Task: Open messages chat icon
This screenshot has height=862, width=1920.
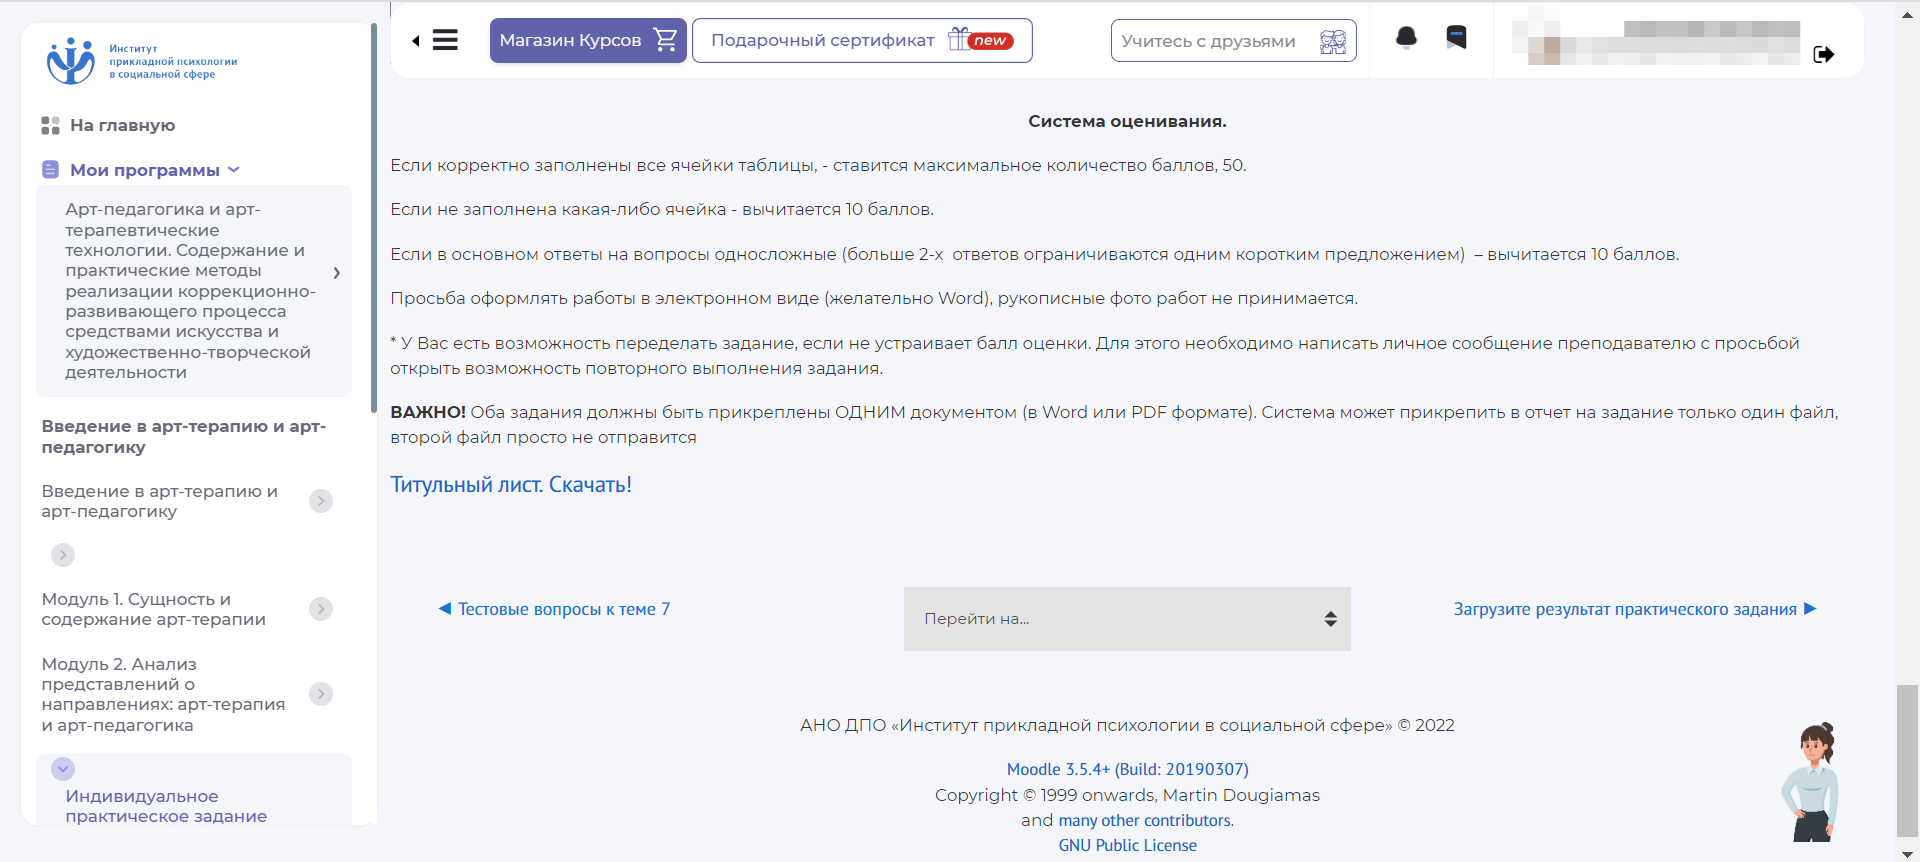Action: coord(1456,38)
